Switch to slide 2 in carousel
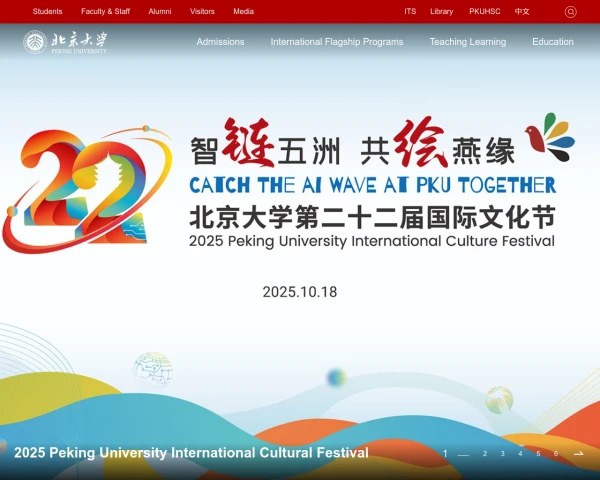This screenshot has height=480, width=600. coord(485,454)
